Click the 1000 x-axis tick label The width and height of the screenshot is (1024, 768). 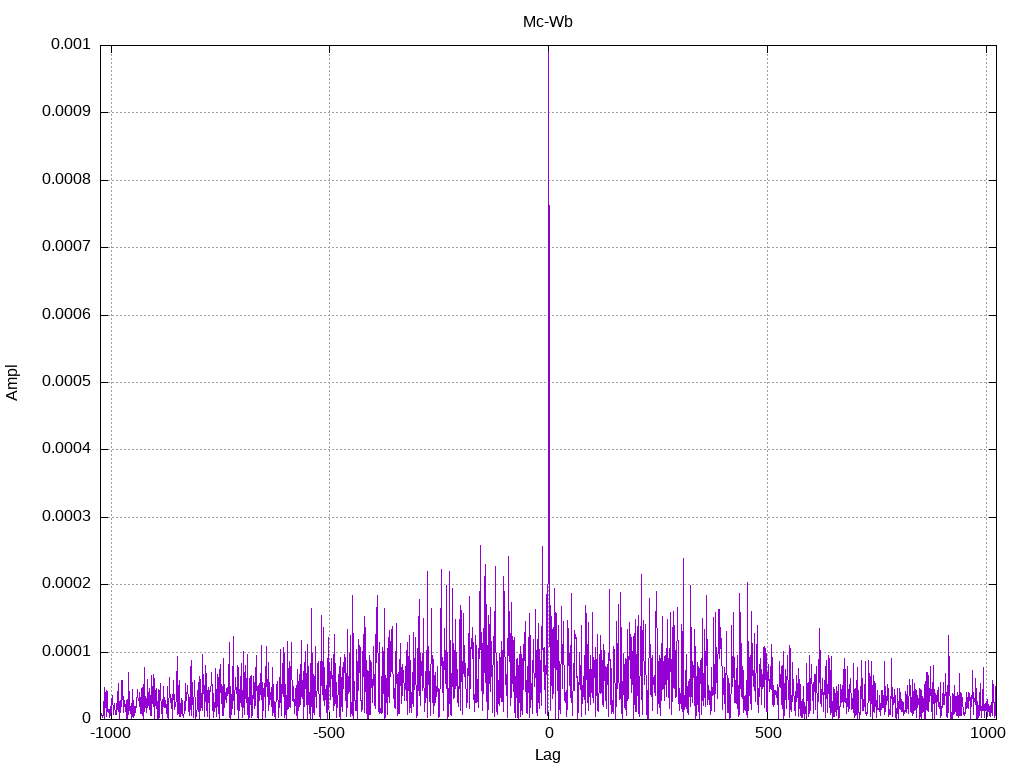987,734
